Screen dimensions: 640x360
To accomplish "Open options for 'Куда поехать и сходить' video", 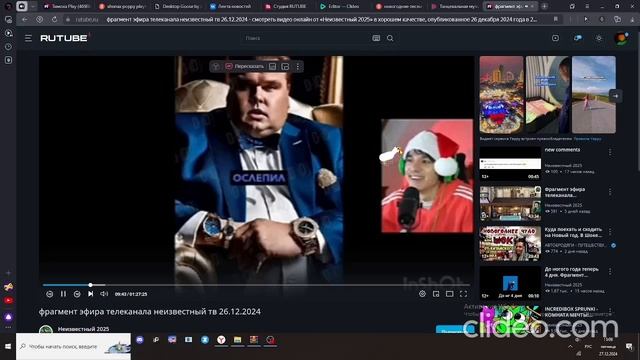I will click(x=610, y=232).
